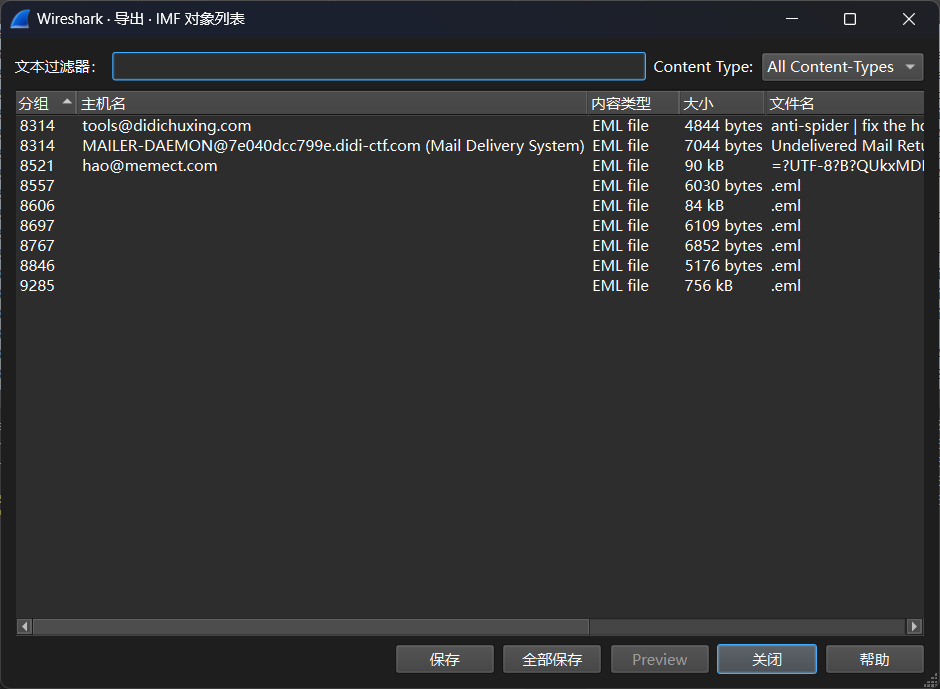Select packet 9285 row

click(470, 285)
